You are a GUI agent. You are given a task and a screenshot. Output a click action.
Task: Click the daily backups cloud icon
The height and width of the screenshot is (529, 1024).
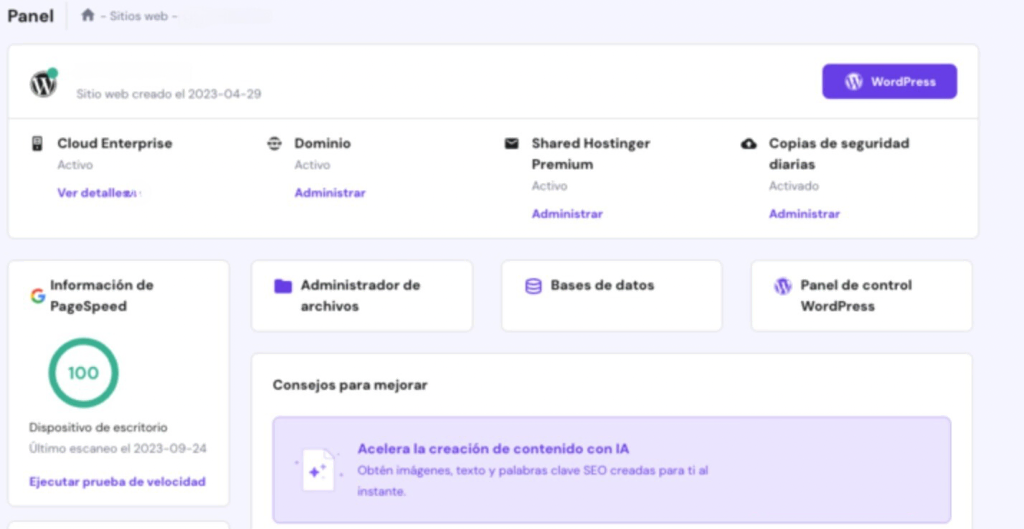pyautogui.click(x=749, y=144)
